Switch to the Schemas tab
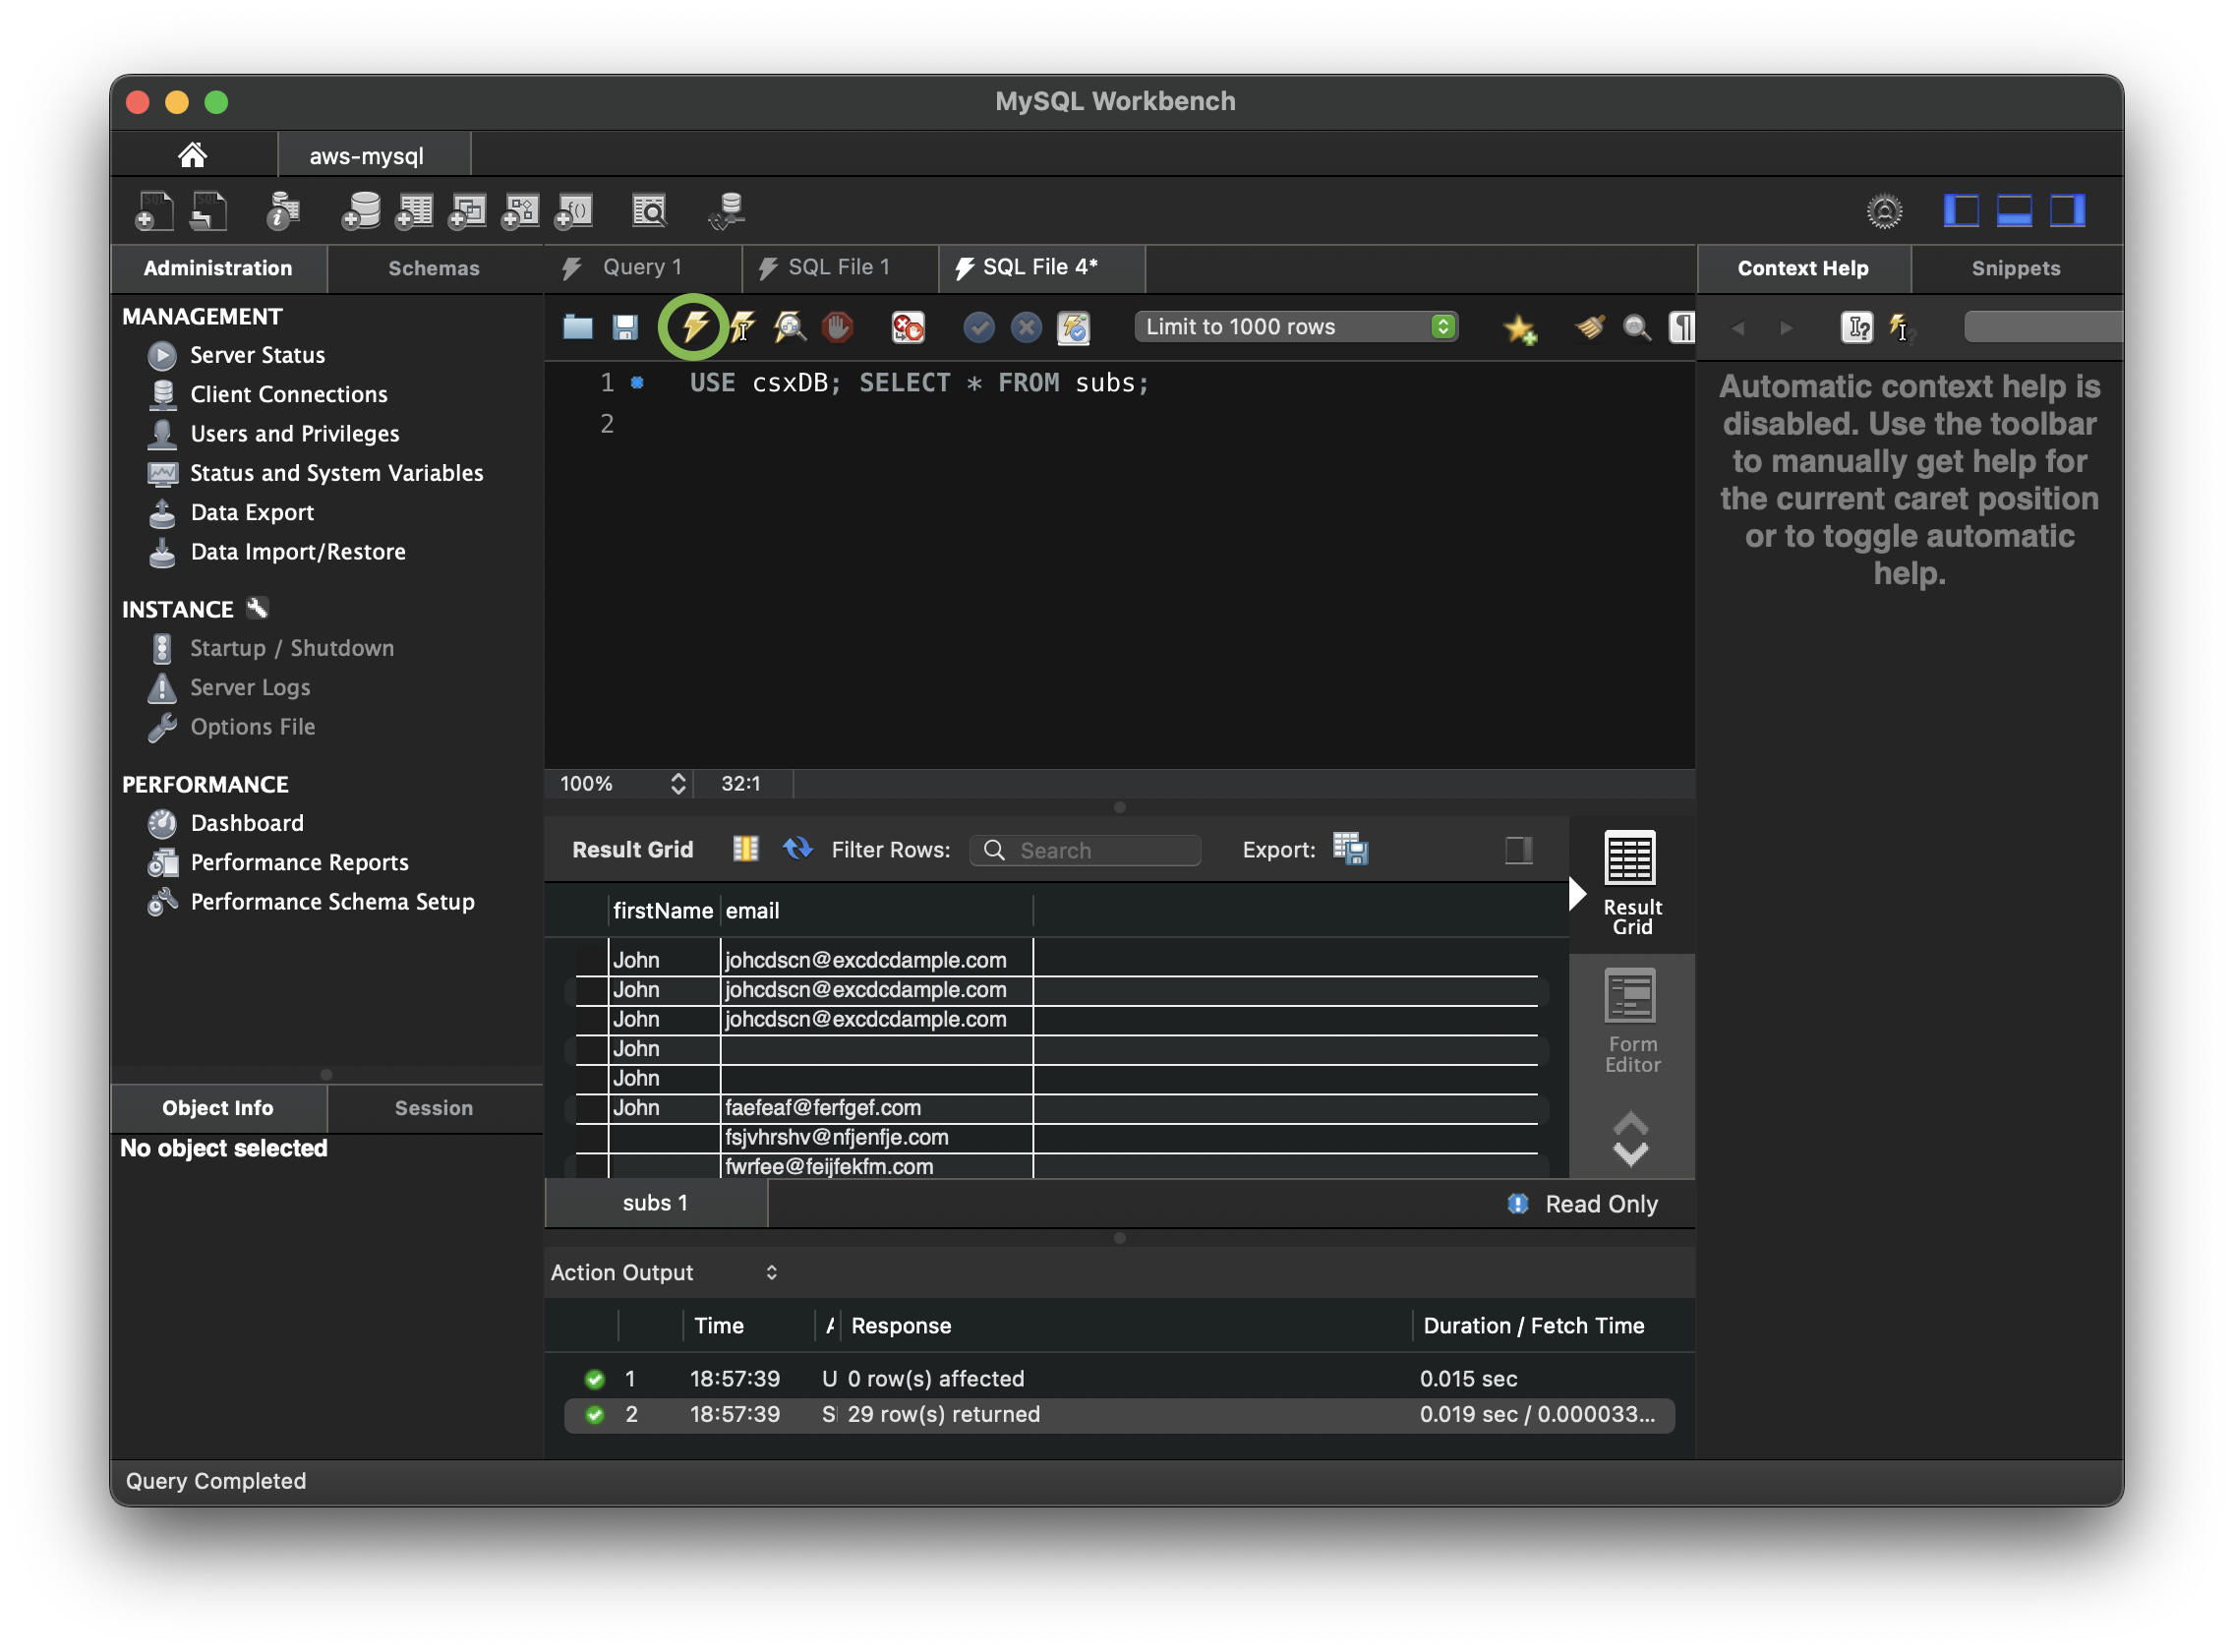The height and width of the screenshot is (1652, 2234). pyautogui.click(x=434, y=268)
